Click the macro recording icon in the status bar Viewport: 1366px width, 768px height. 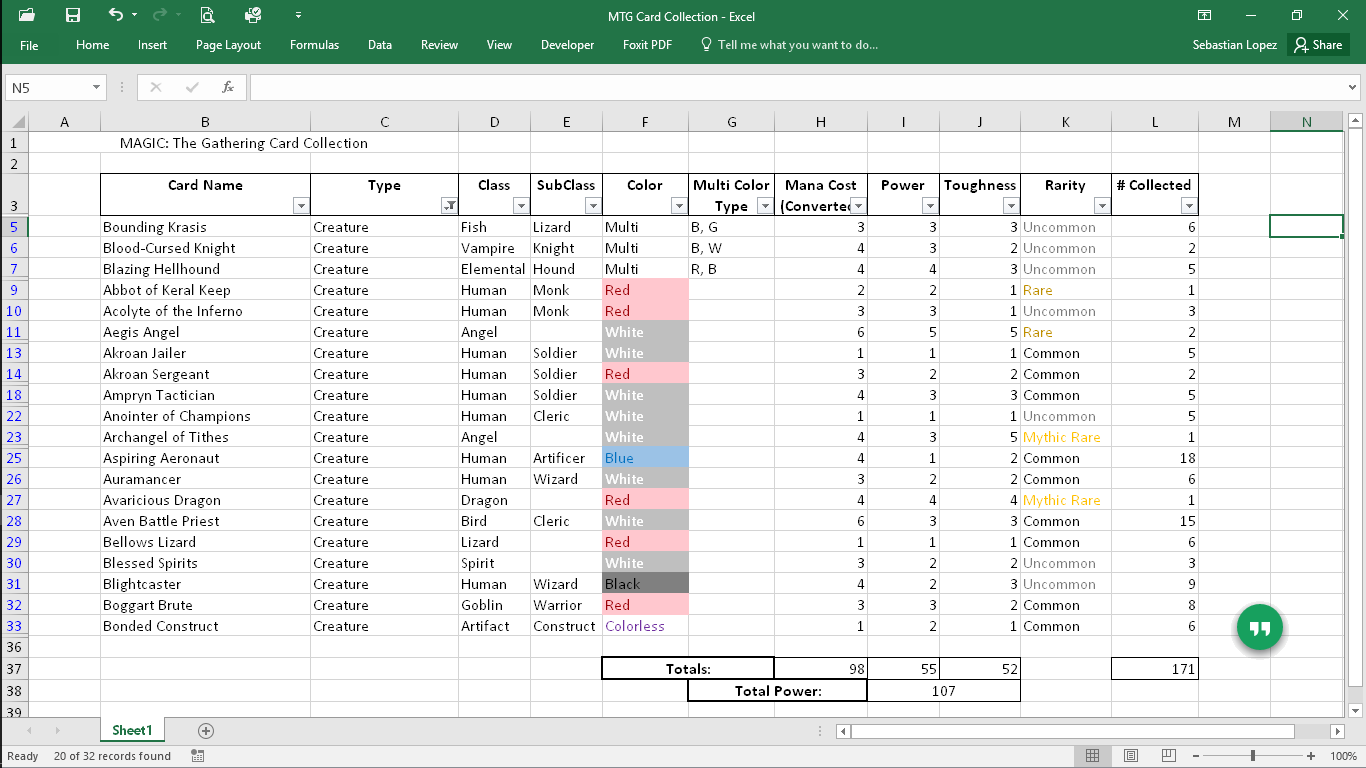pyautogui.click(x=197, y=756)
